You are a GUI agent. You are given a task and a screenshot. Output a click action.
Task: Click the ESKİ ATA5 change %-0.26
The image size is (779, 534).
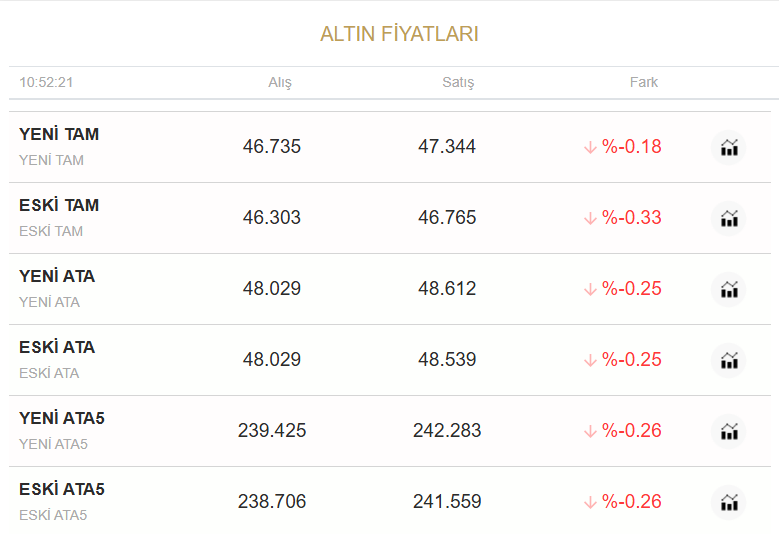click(x=631, y=502)
